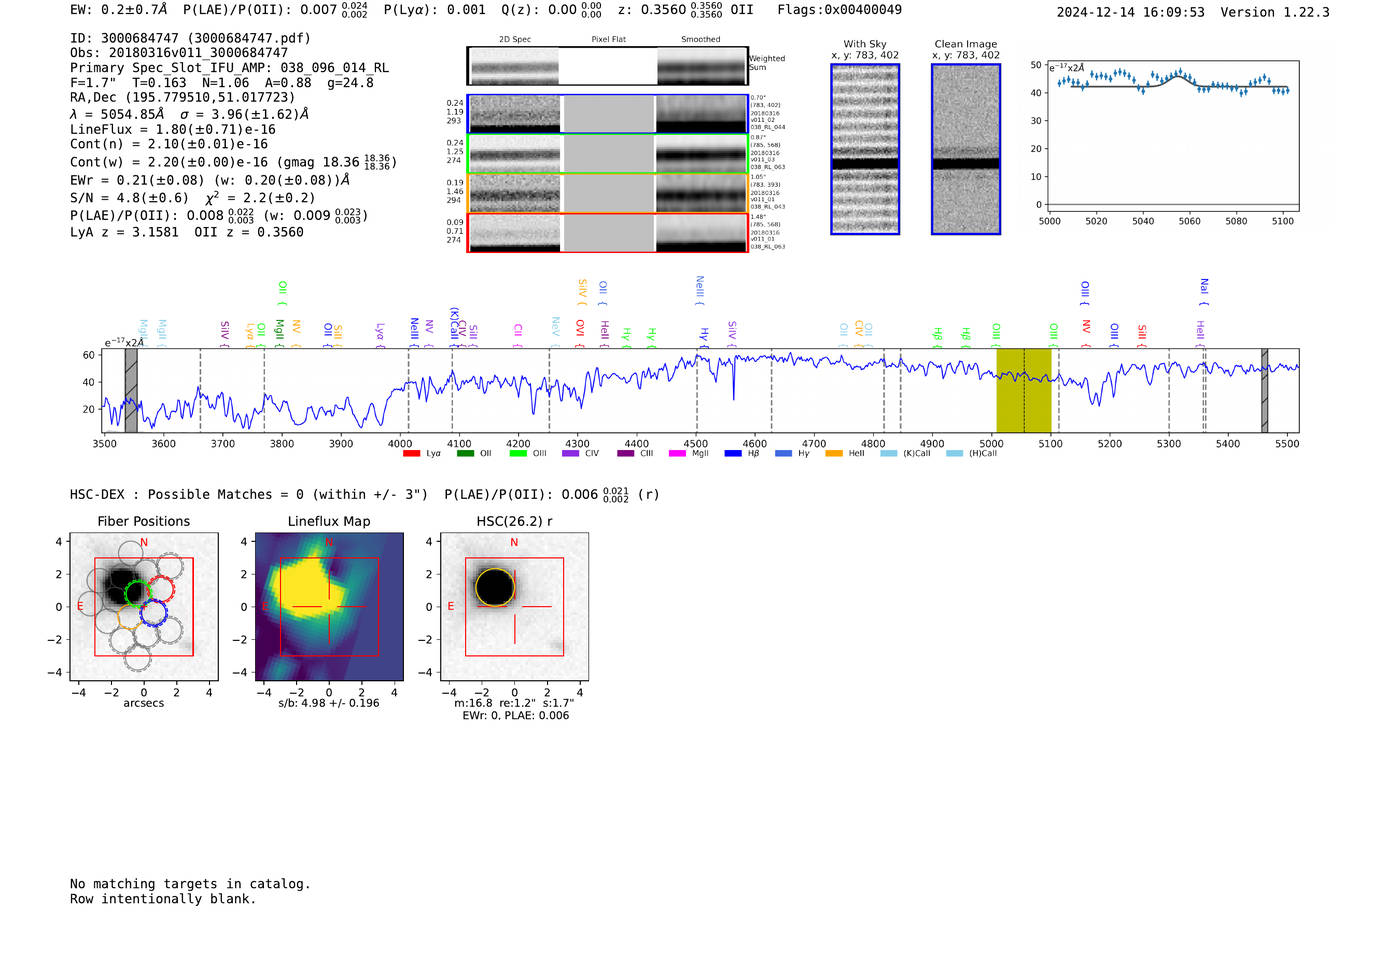
Task: Click the Clean Image cutout
Action: click(x=966, y=149)
